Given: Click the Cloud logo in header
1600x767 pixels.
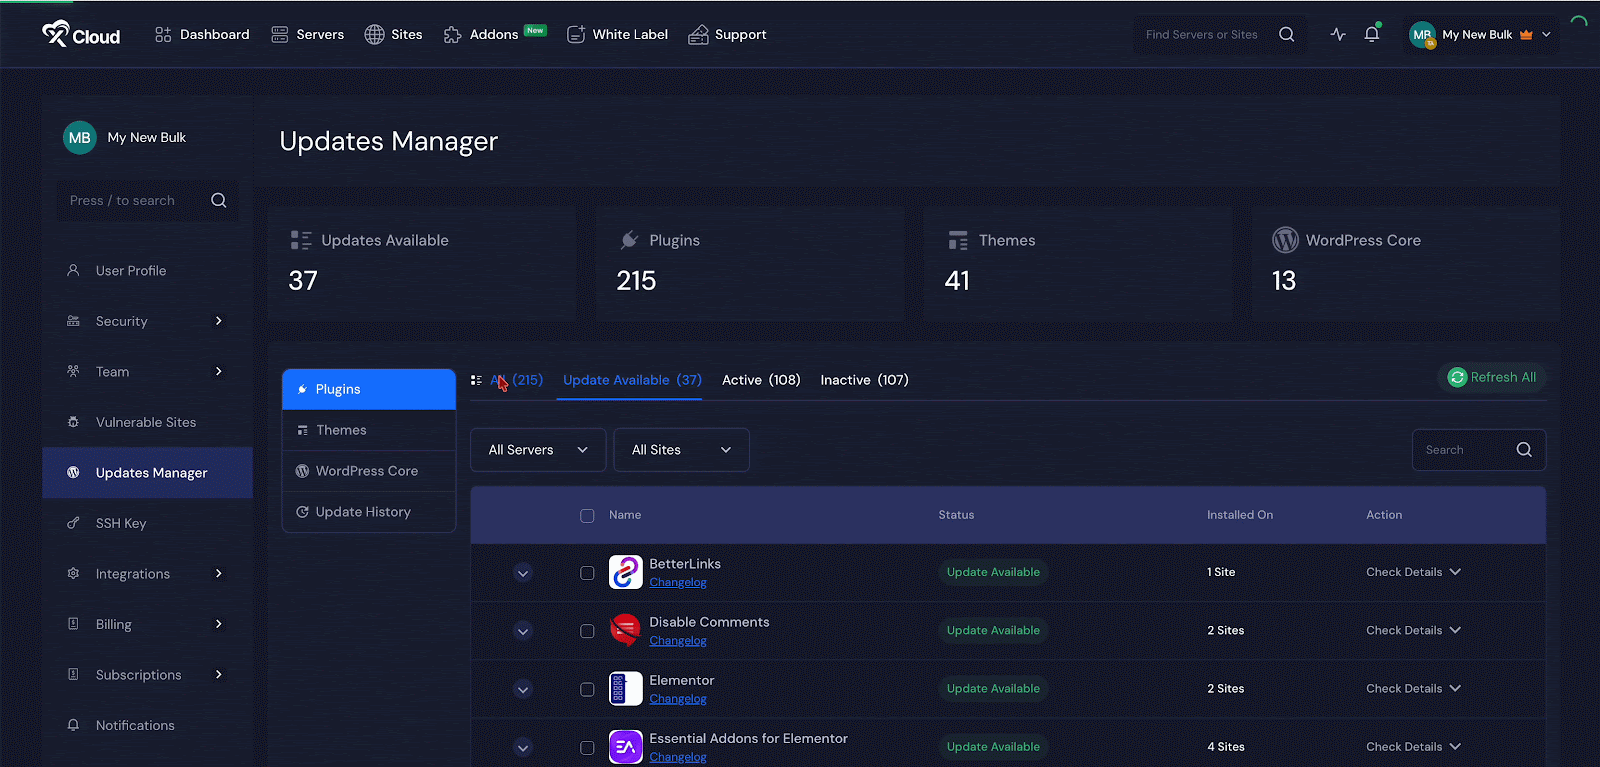Looking at the screenshot, I should pos(81,35).
